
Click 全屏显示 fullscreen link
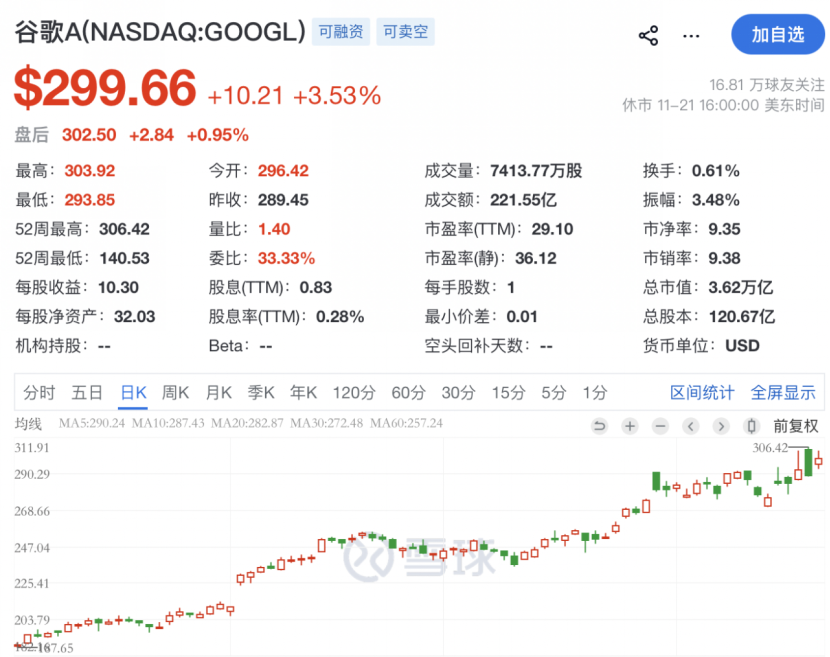(x=783, y=393)
